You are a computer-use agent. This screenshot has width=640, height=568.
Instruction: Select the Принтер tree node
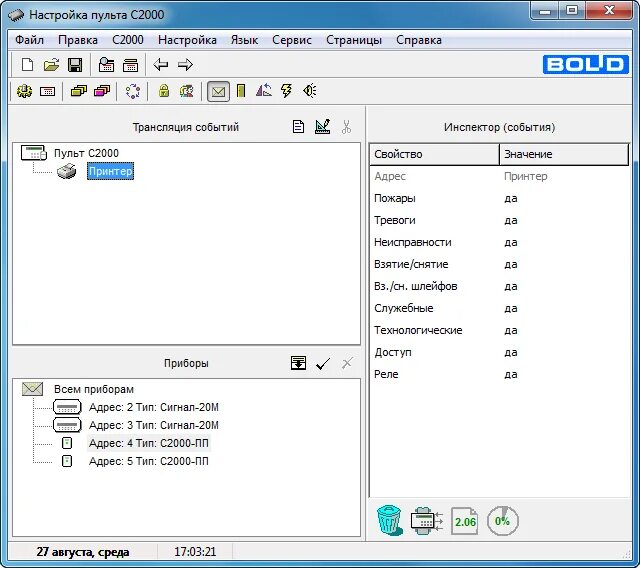tap(110, 171)
